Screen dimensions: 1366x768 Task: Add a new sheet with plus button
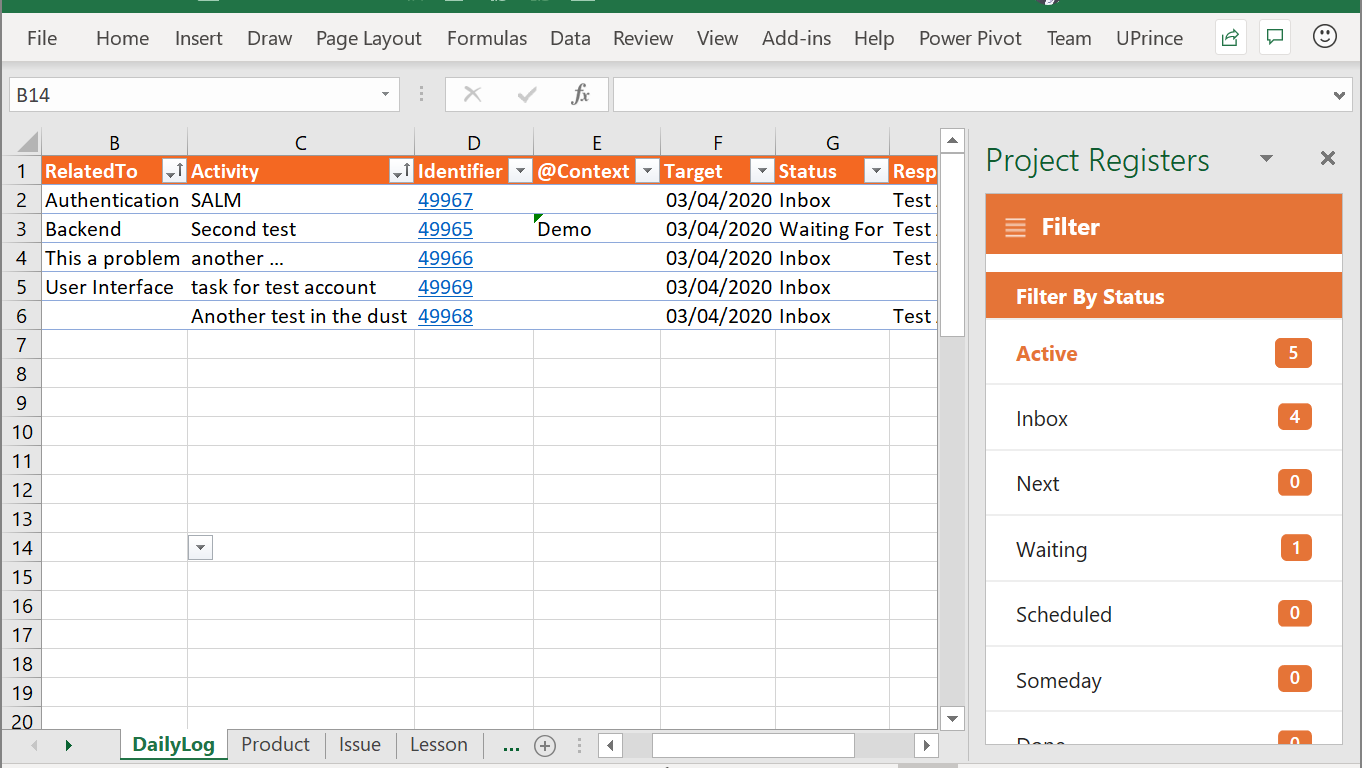[x=545, y=745]
